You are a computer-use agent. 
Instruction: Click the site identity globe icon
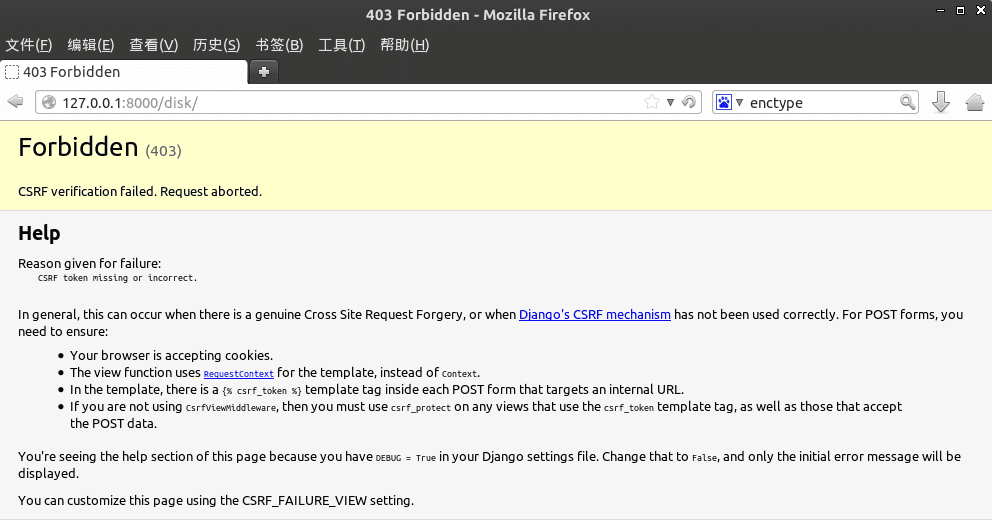click(48, 102)
